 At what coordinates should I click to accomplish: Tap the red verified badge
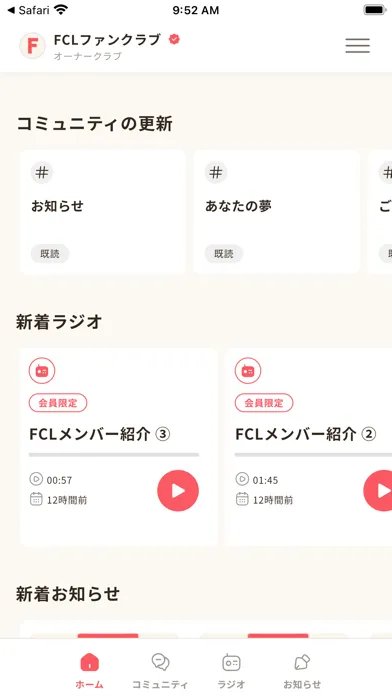pyautogui.click(x=174, y=40)
